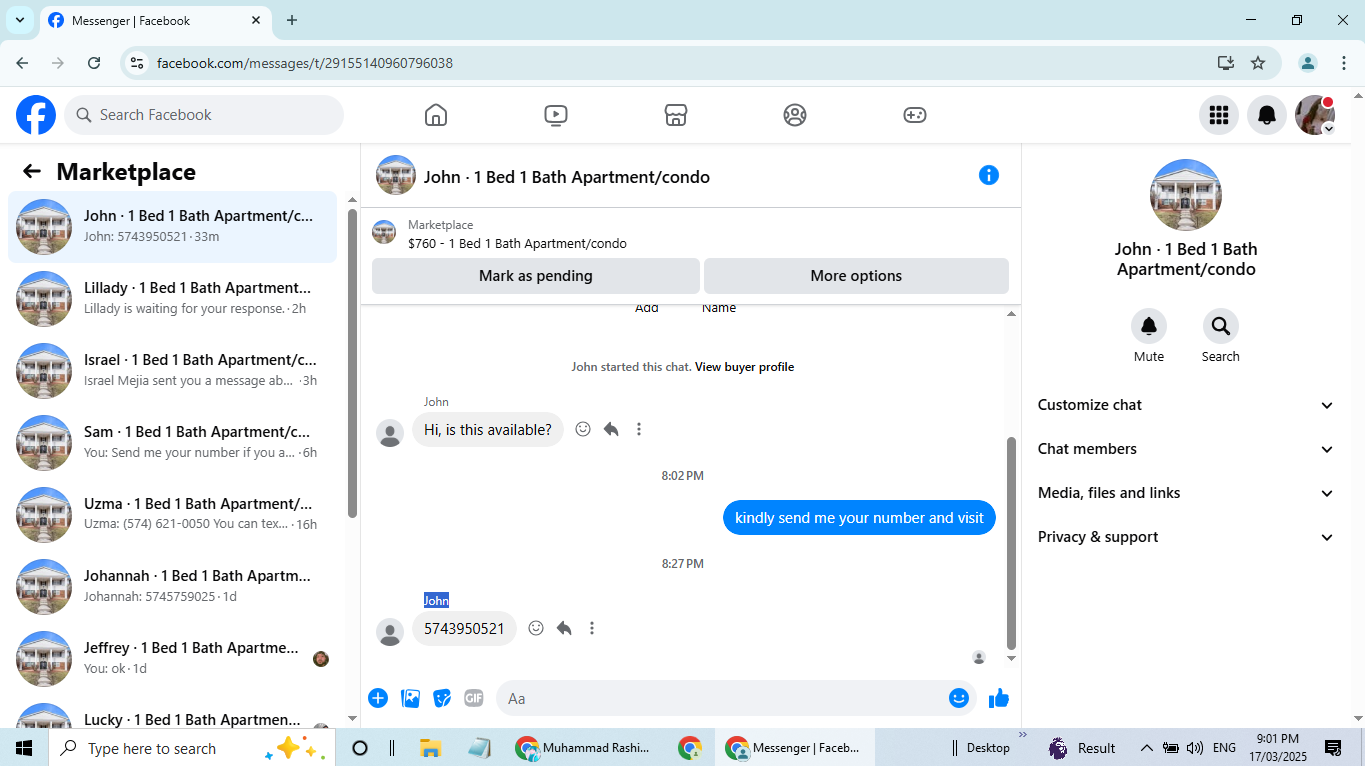Screen dimensions: 1365x766
Task: Open File Explorer from taskbar
Action: point(430,748)
